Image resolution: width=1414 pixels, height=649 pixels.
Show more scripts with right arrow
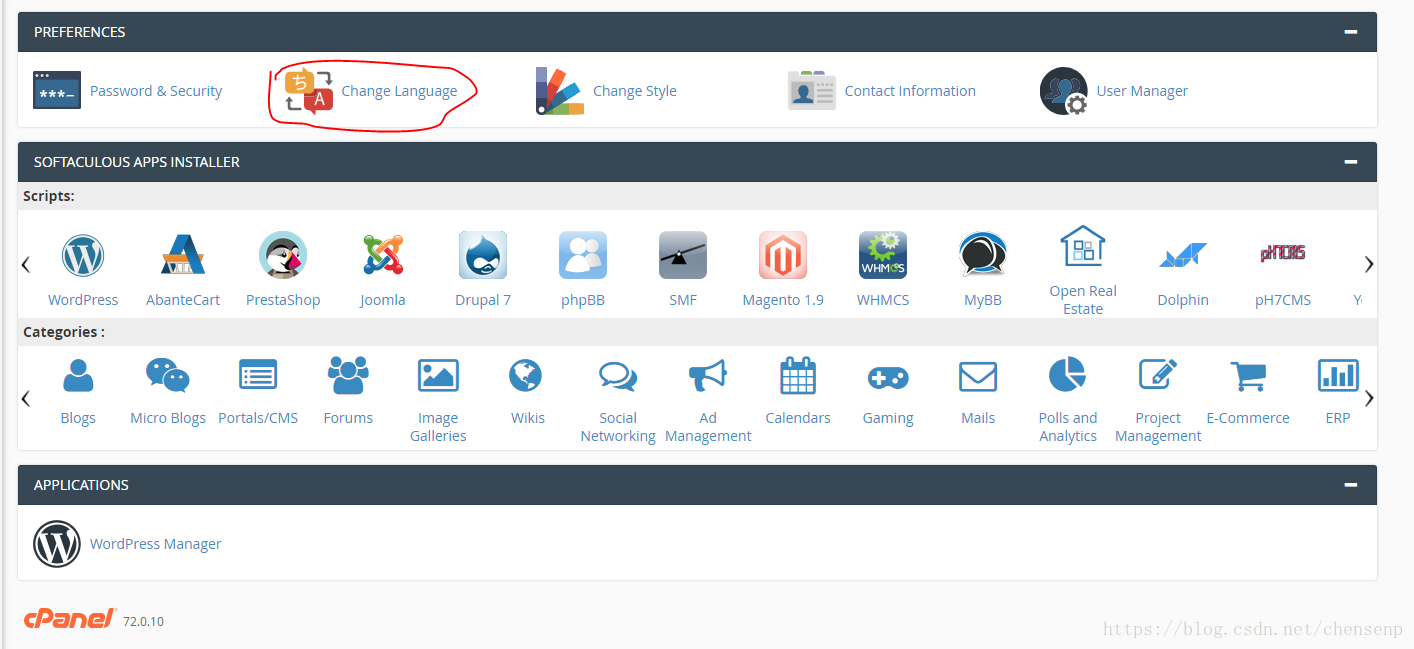coord(1369,265)
